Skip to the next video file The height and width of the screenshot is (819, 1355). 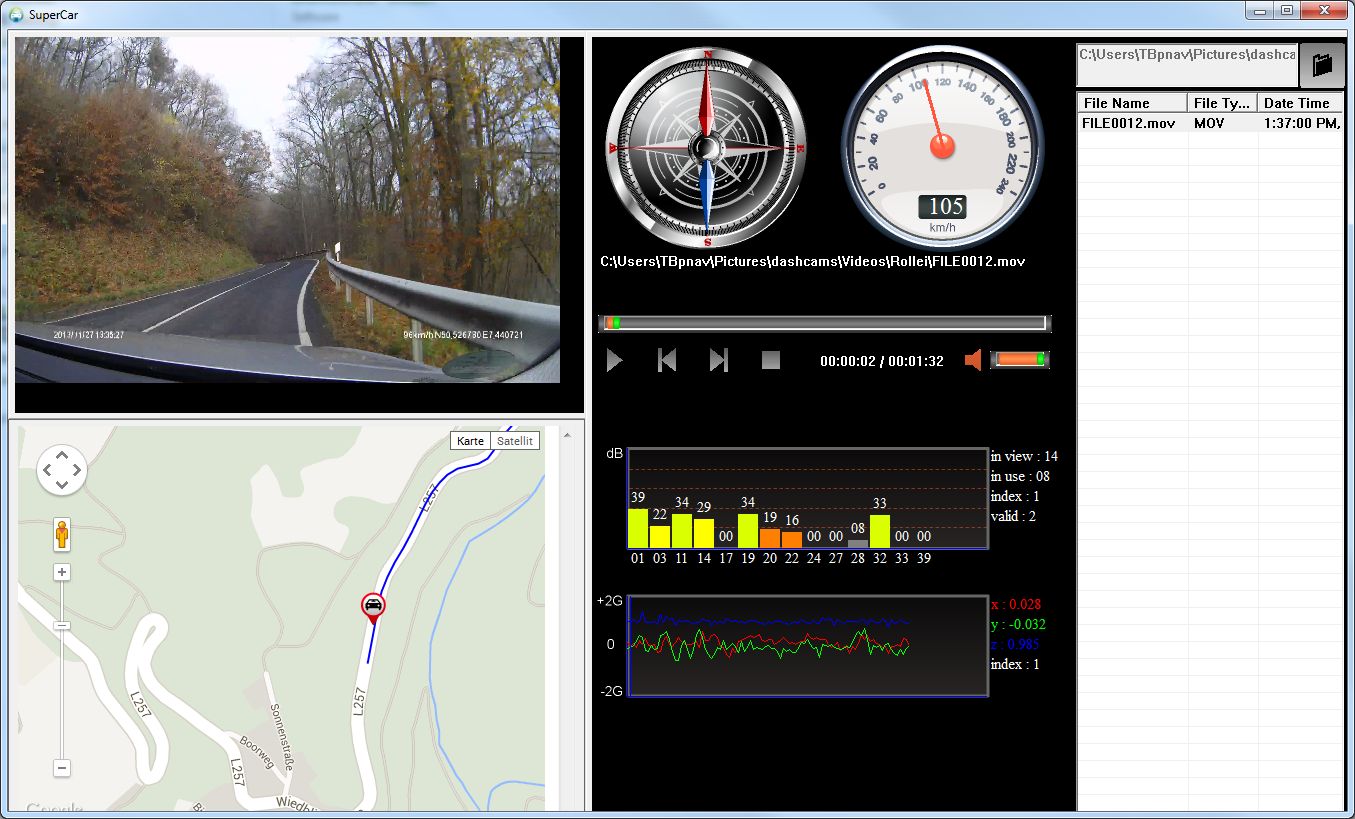718,360
